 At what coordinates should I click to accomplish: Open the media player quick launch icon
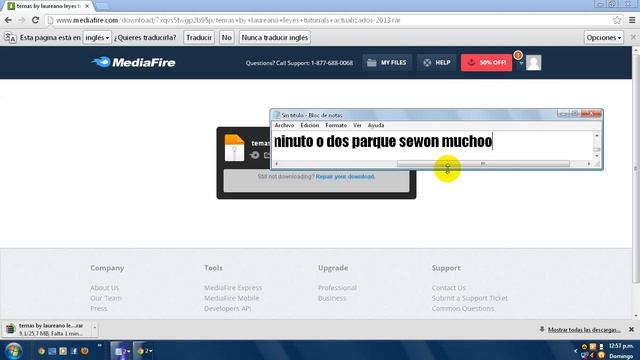(x=63, y=351)
